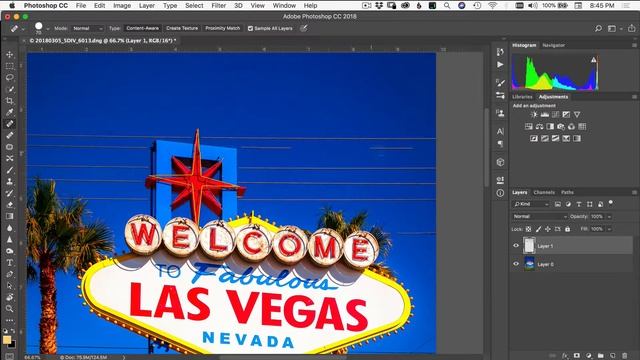Add a Brightness/Contrast adjustment
640x360 pixels.
tap(534, 115)
